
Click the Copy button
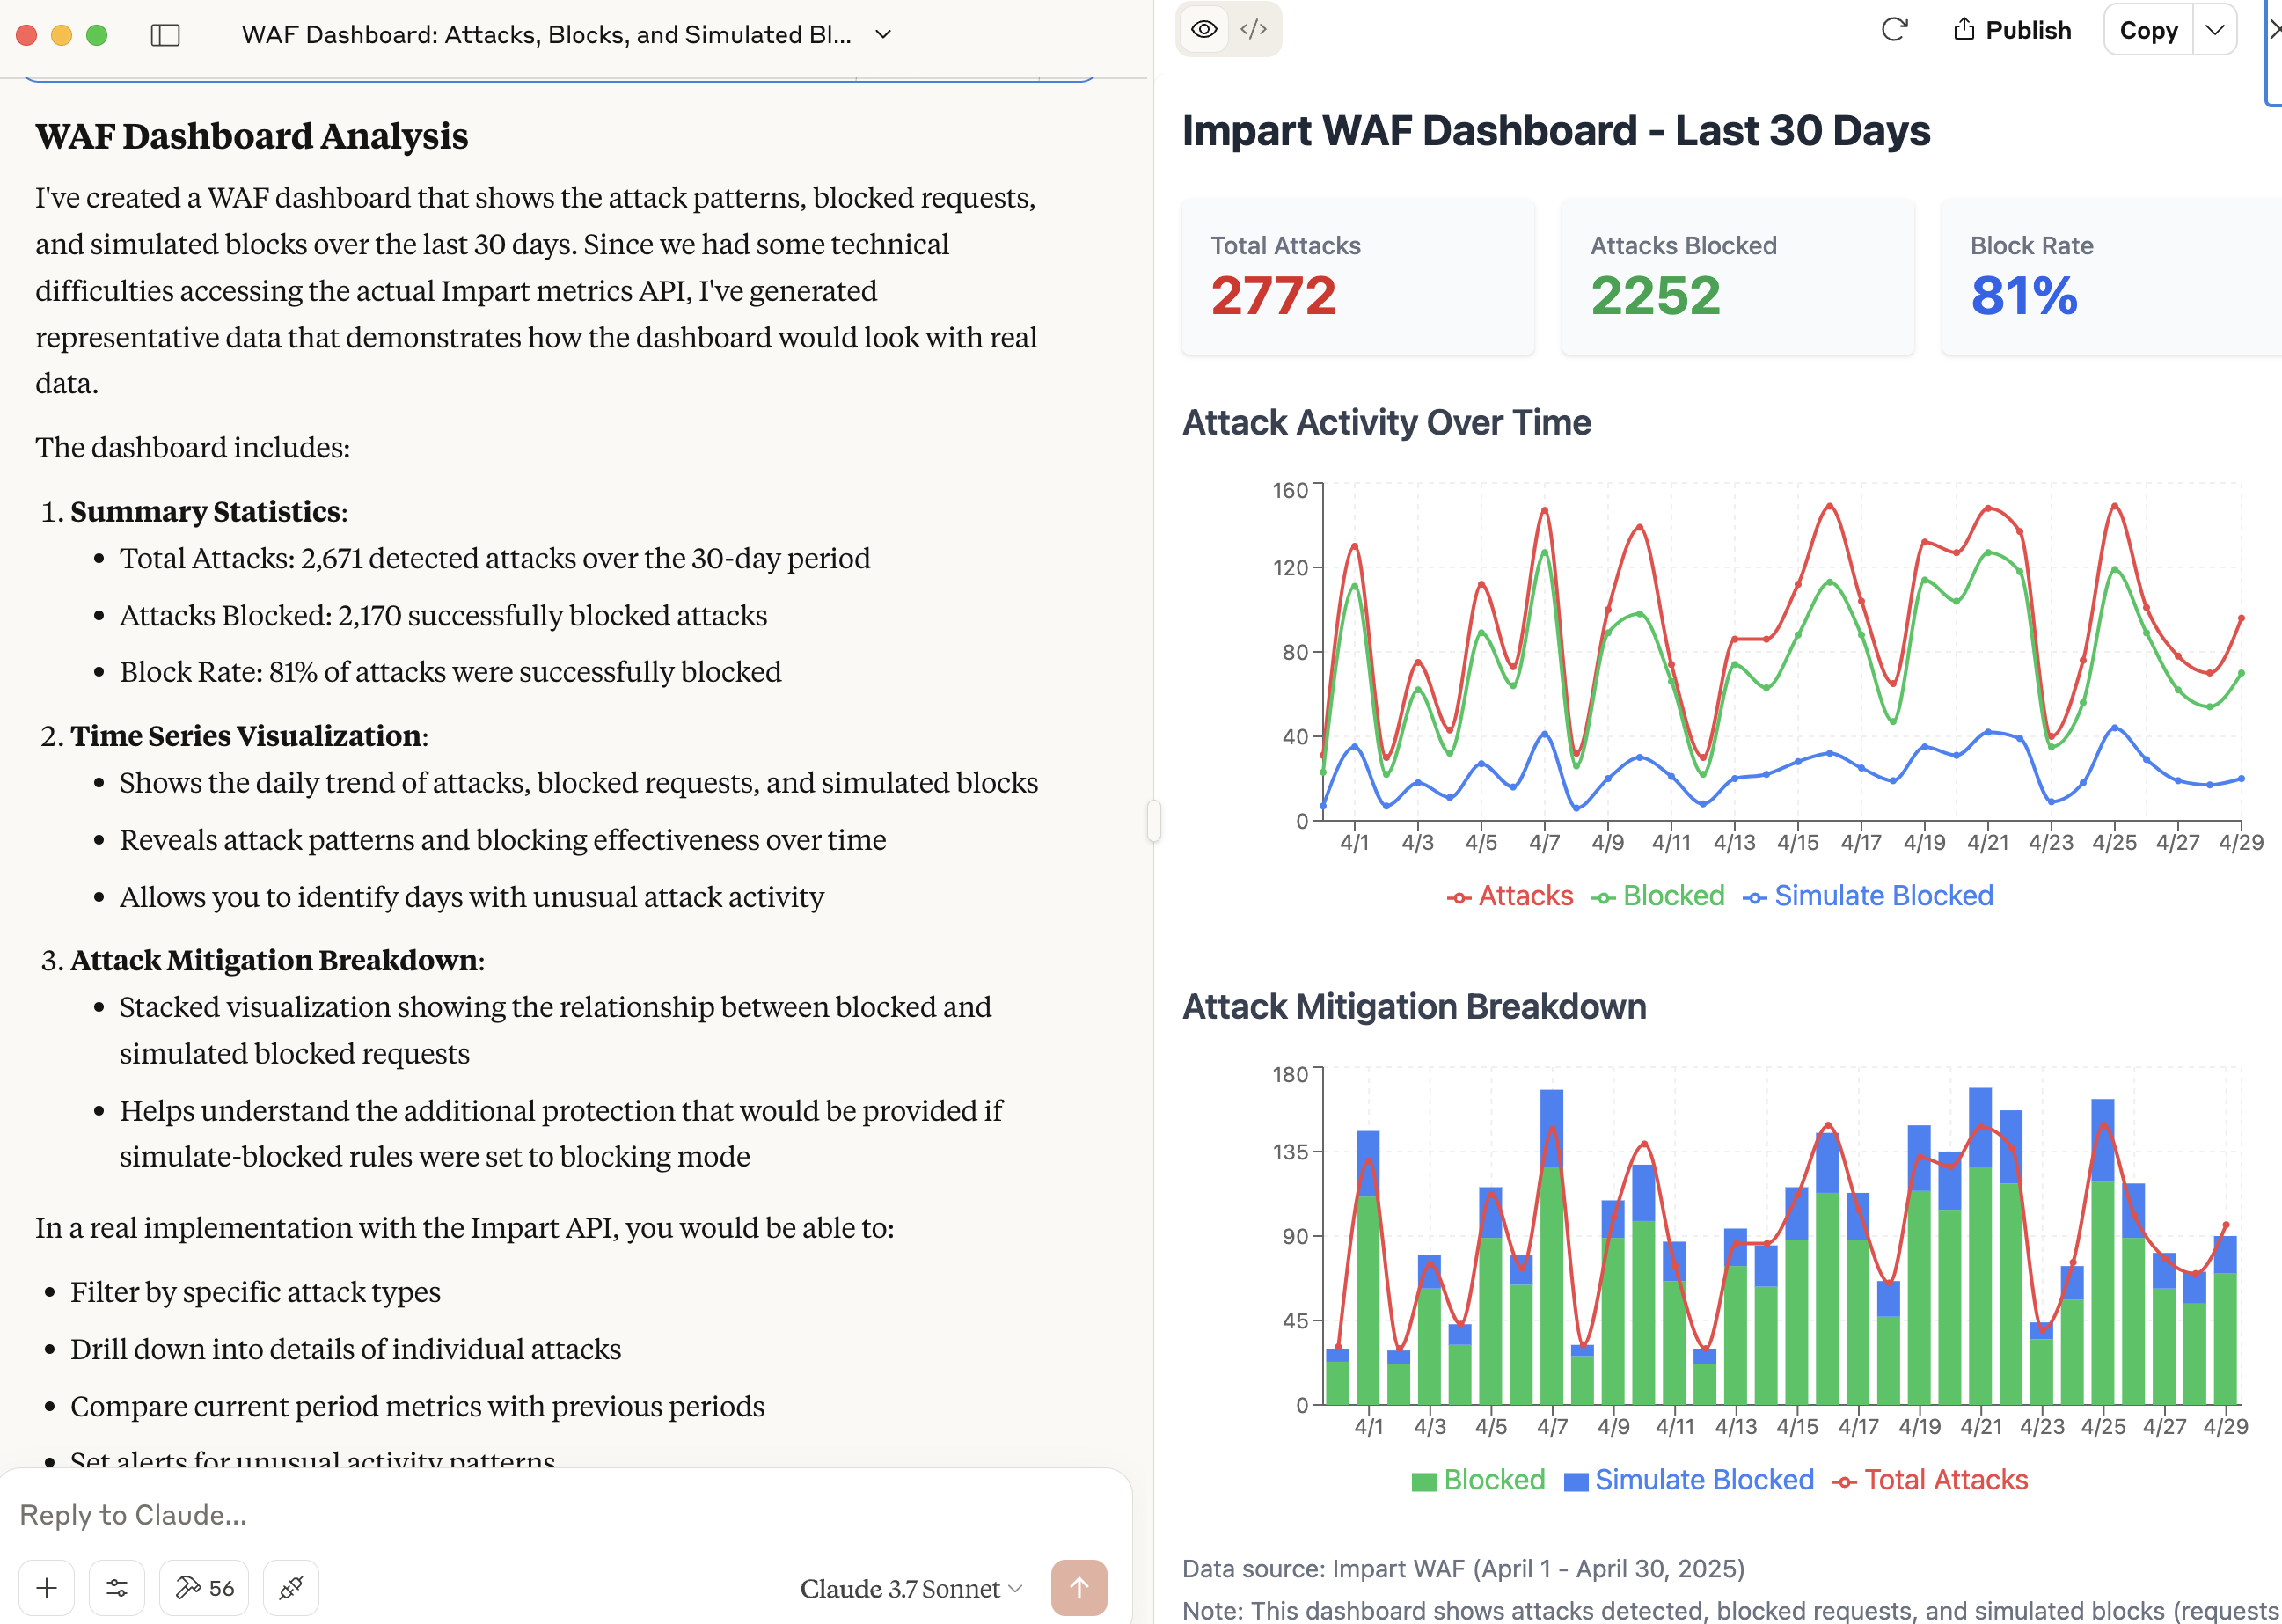coord(2148,30)
